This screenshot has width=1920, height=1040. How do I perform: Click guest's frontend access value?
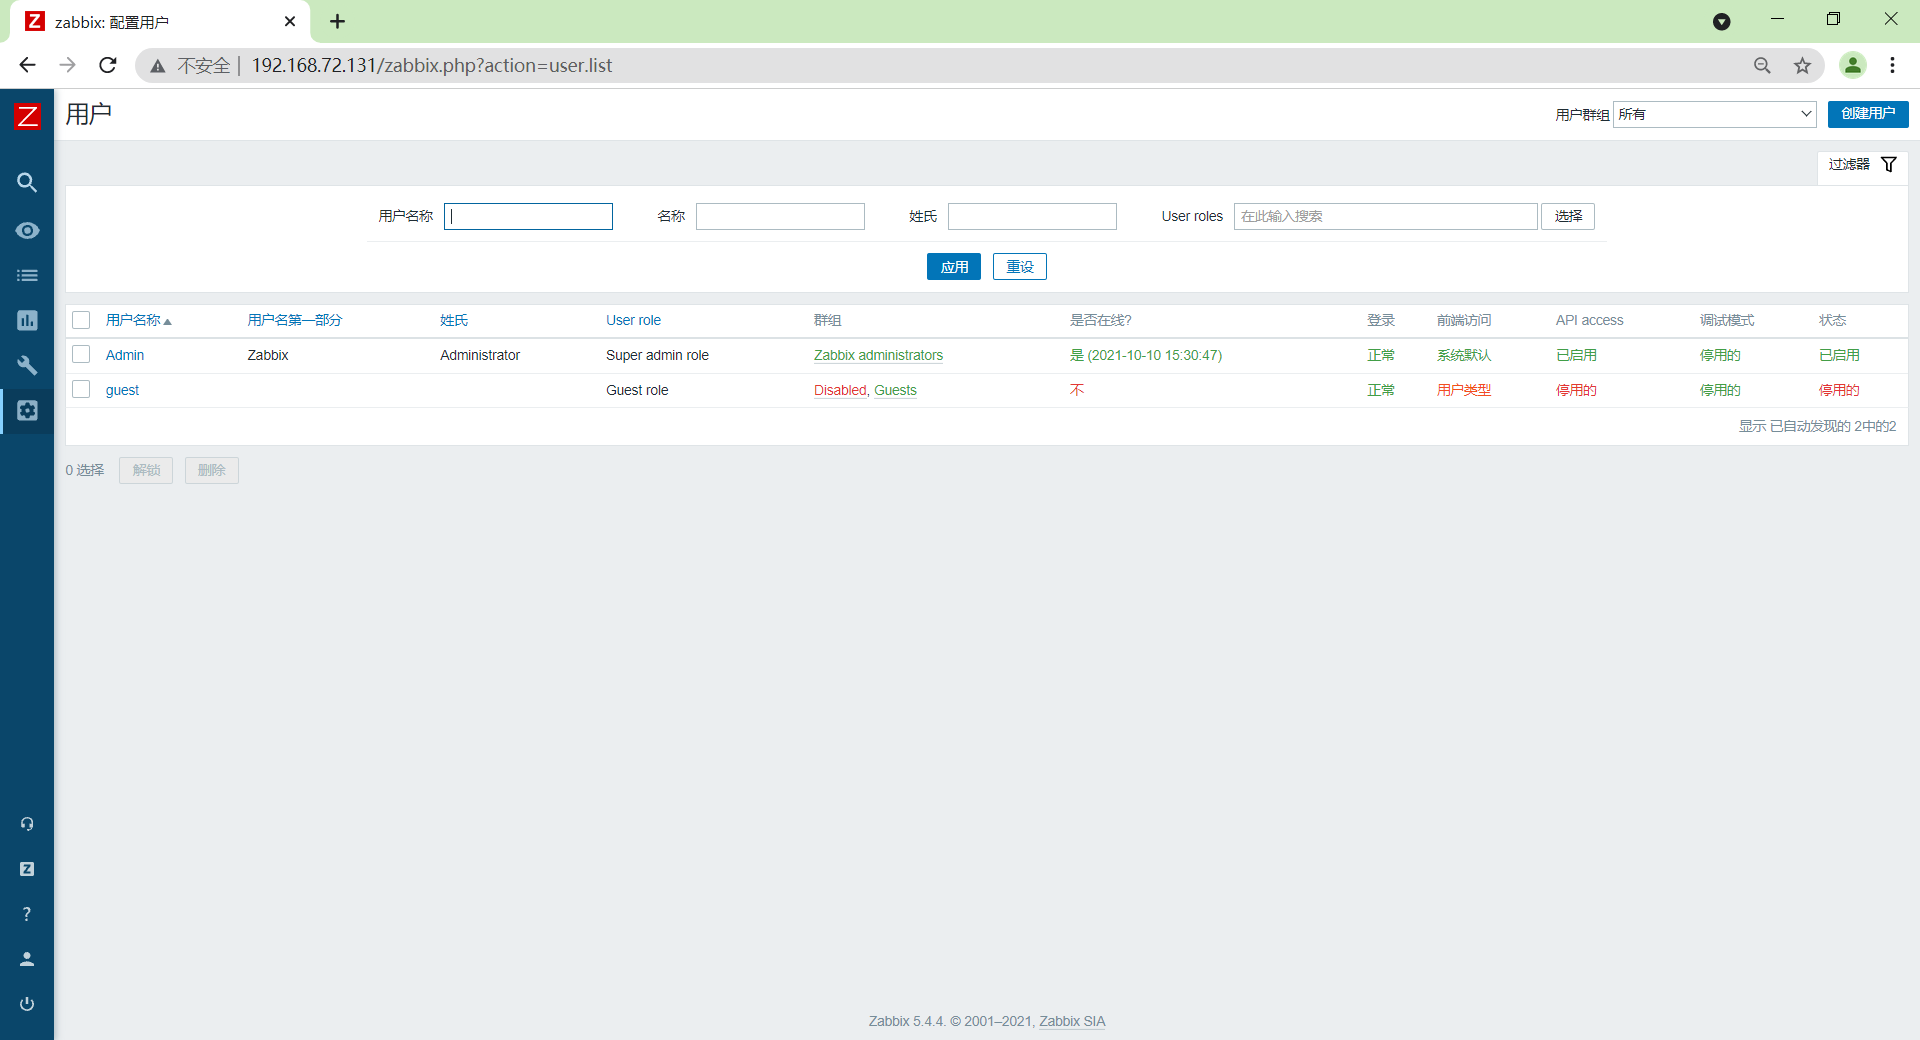point(1464,390)
